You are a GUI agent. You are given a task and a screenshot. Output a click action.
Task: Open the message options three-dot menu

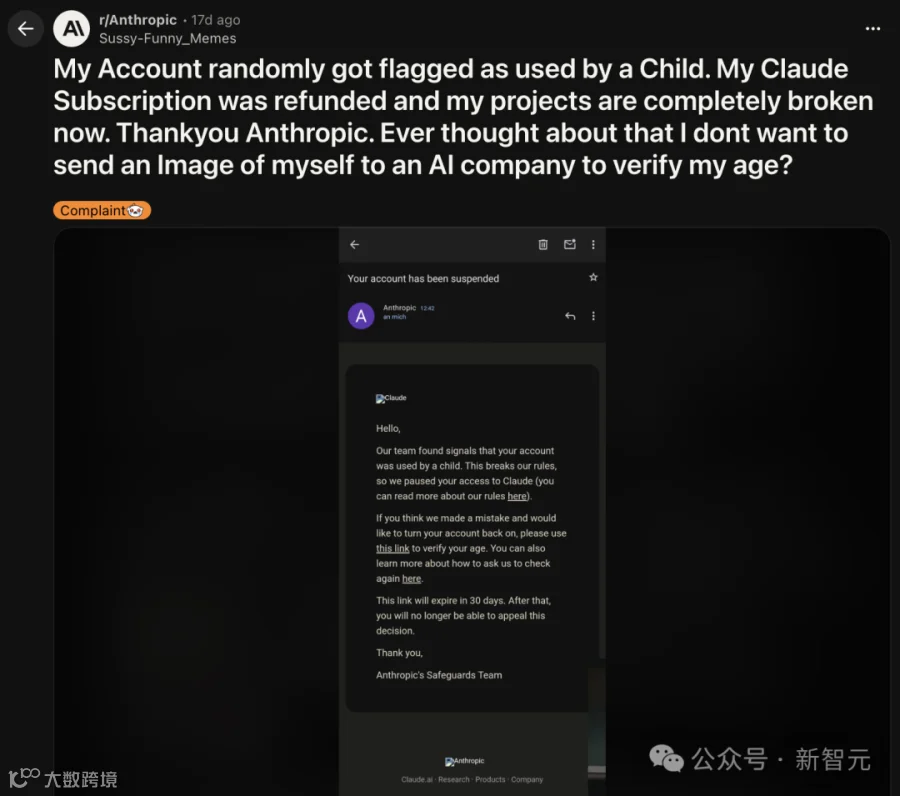(x=593, y=316)
